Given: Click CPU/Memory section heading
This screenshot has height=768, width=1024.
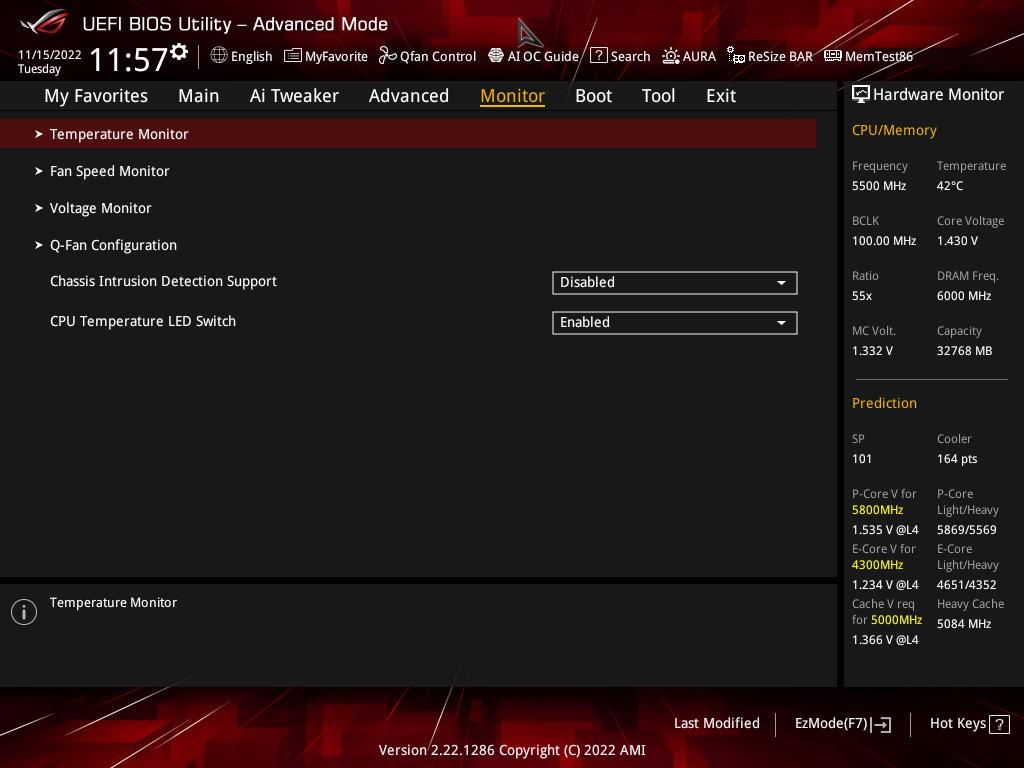Looking at the screenshot, I should tap(894, 130).
